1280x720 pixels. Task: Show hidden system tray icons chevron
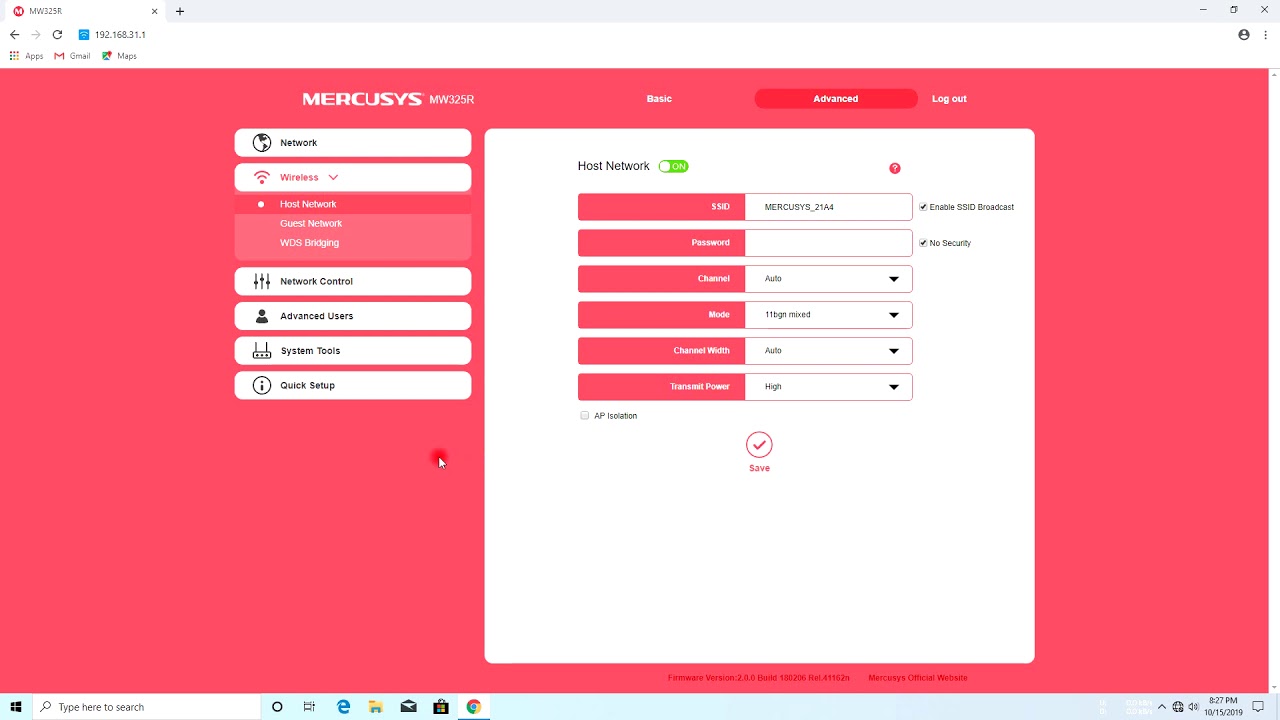coord(1162,707)
